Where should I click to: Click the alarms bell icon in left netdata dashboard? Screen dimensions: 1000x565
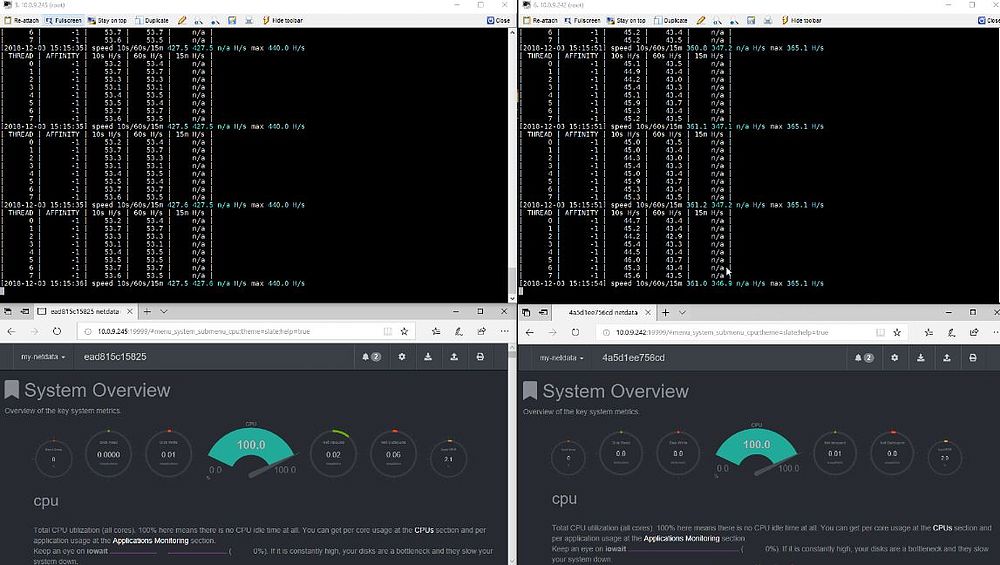pyautogui.click(x=370, y=357)
